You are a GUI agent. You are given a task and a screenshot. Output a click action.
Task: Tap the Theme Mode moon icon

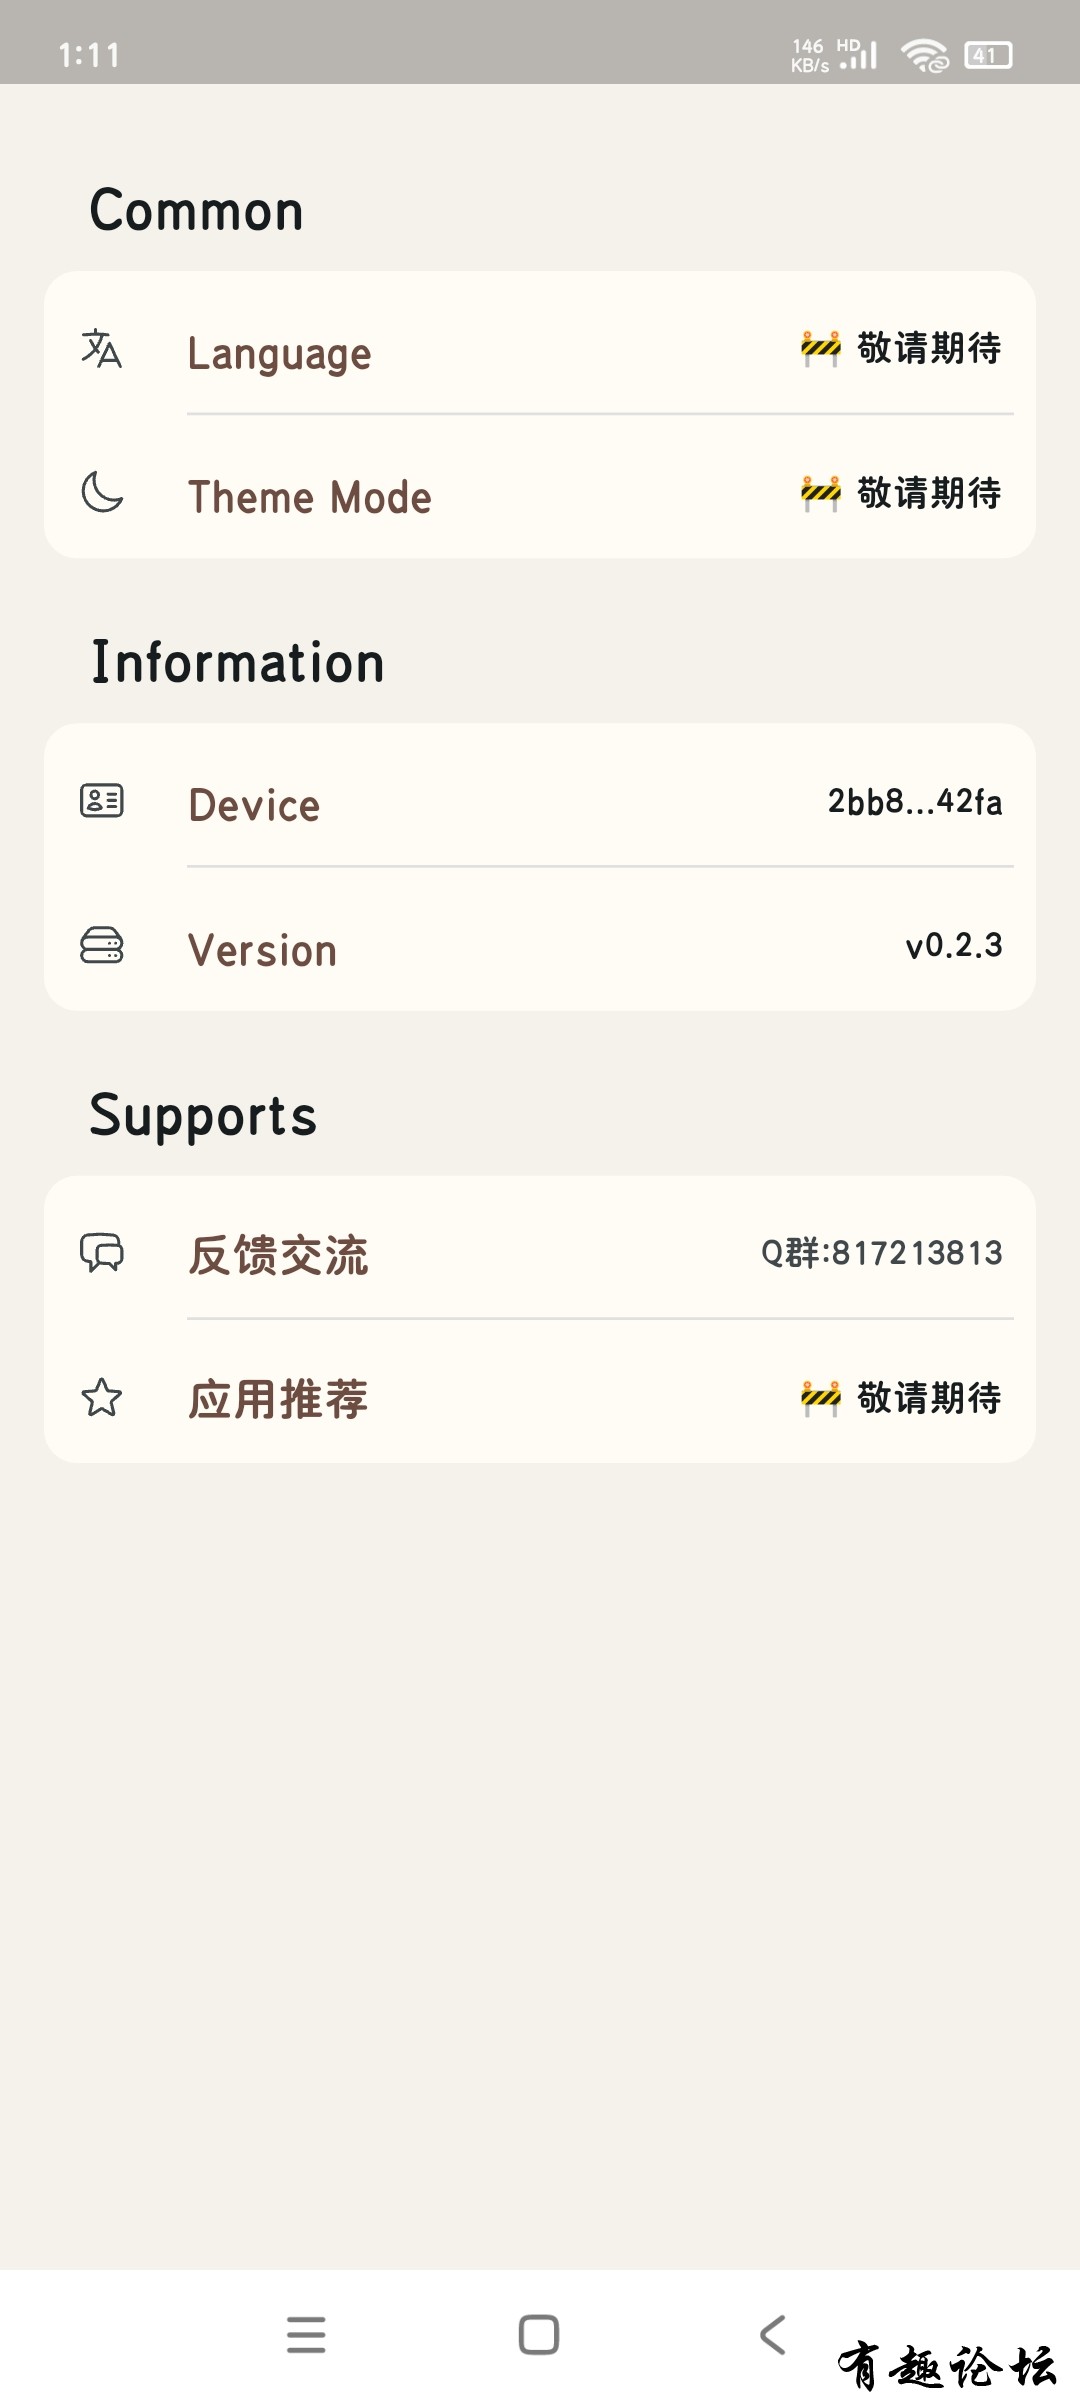click(x=101, y=492)
